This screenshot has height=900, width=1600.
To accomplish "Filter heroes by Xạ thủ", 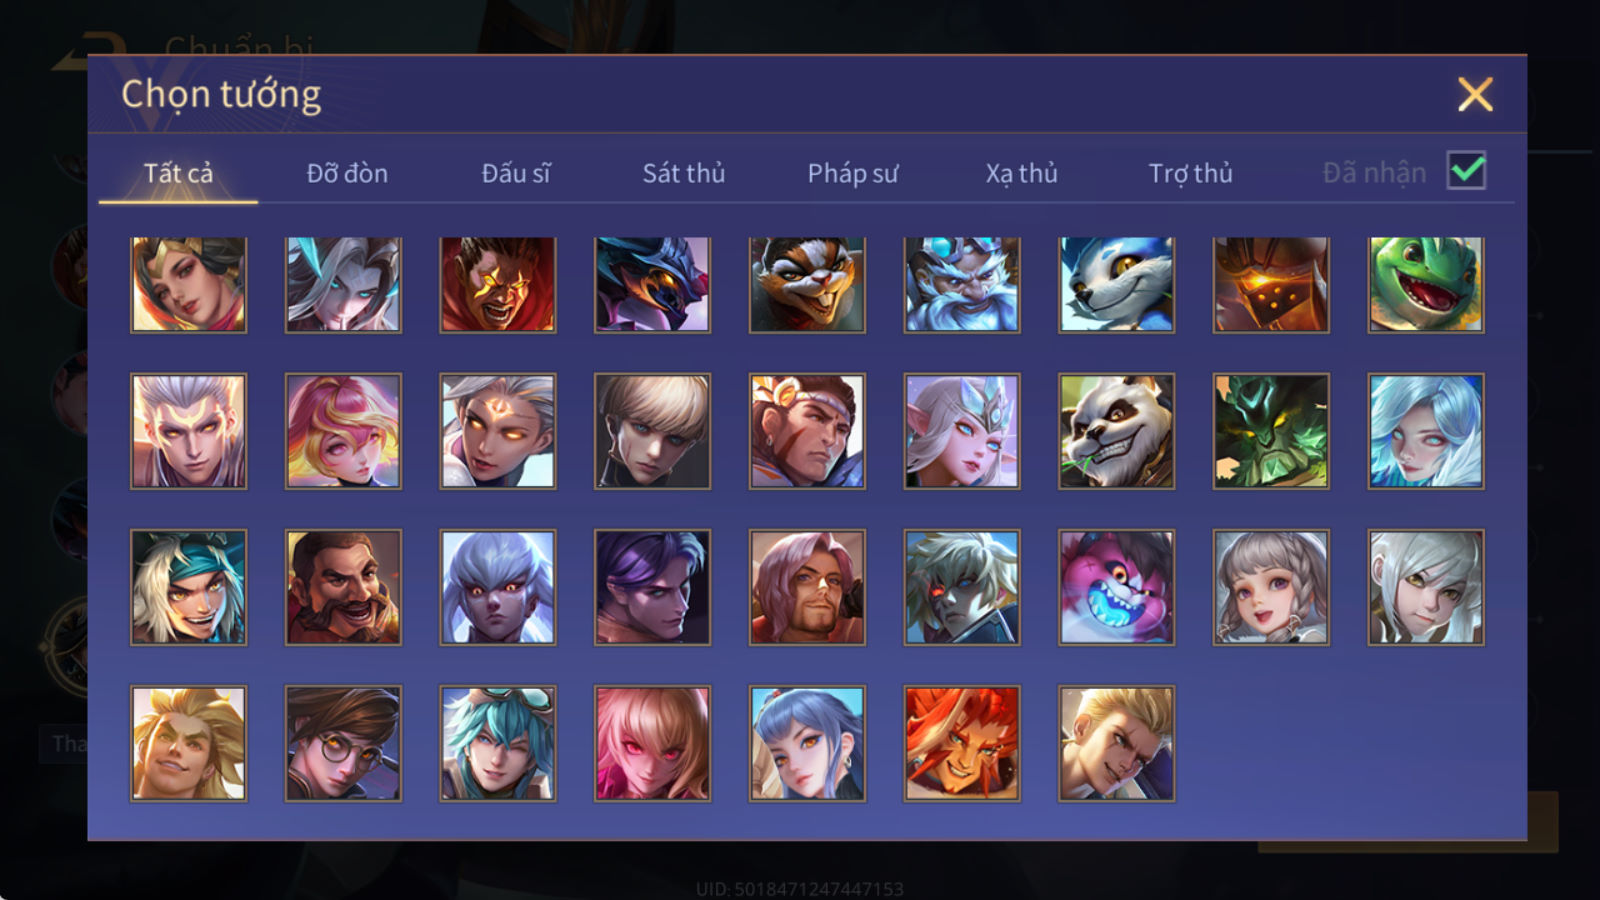I will [1021, 173].
